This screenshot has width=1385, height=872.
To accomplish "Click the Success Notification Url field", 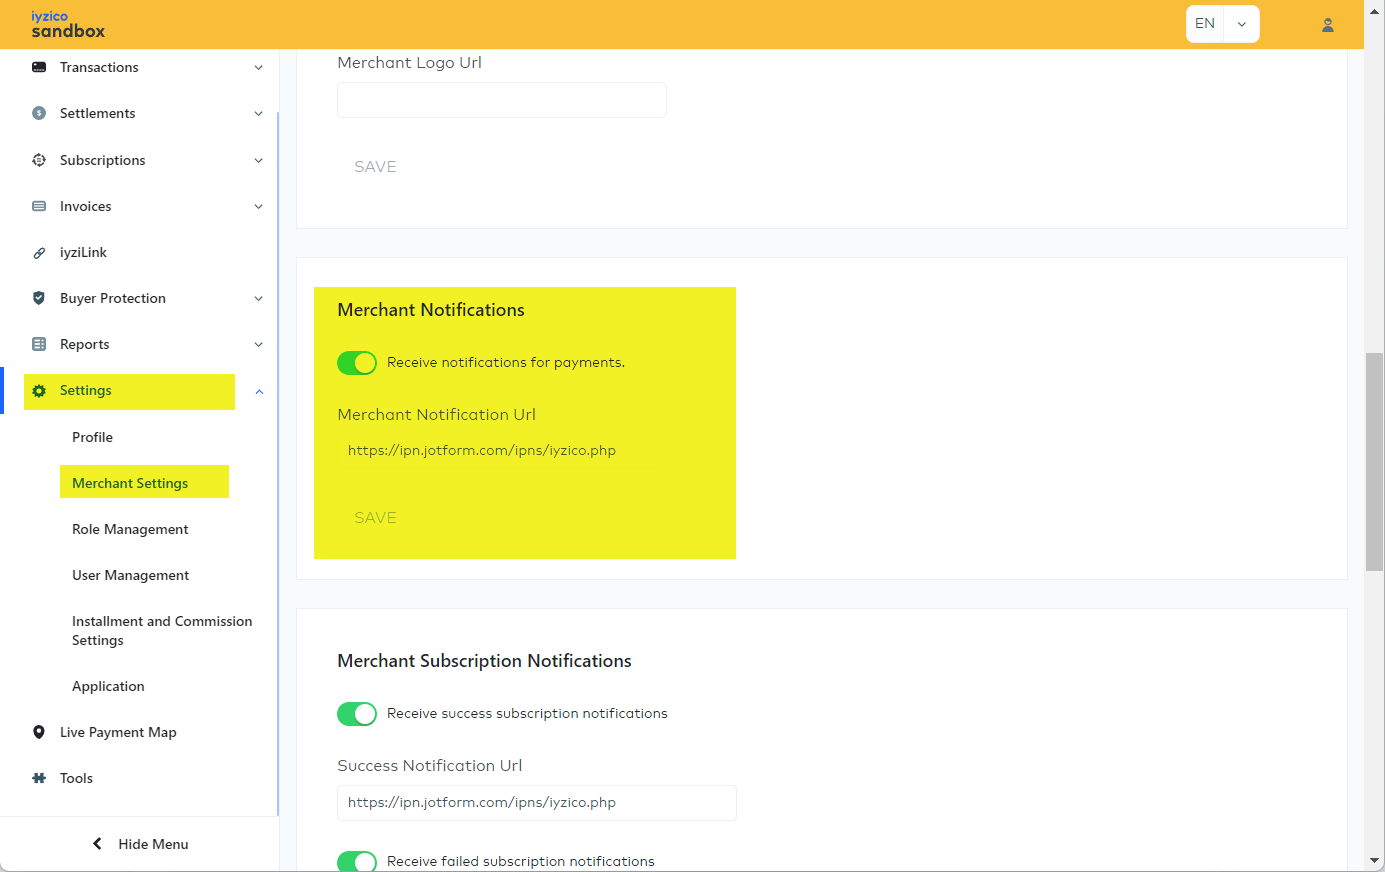I will pyautogui.click(x=537, y=803).
